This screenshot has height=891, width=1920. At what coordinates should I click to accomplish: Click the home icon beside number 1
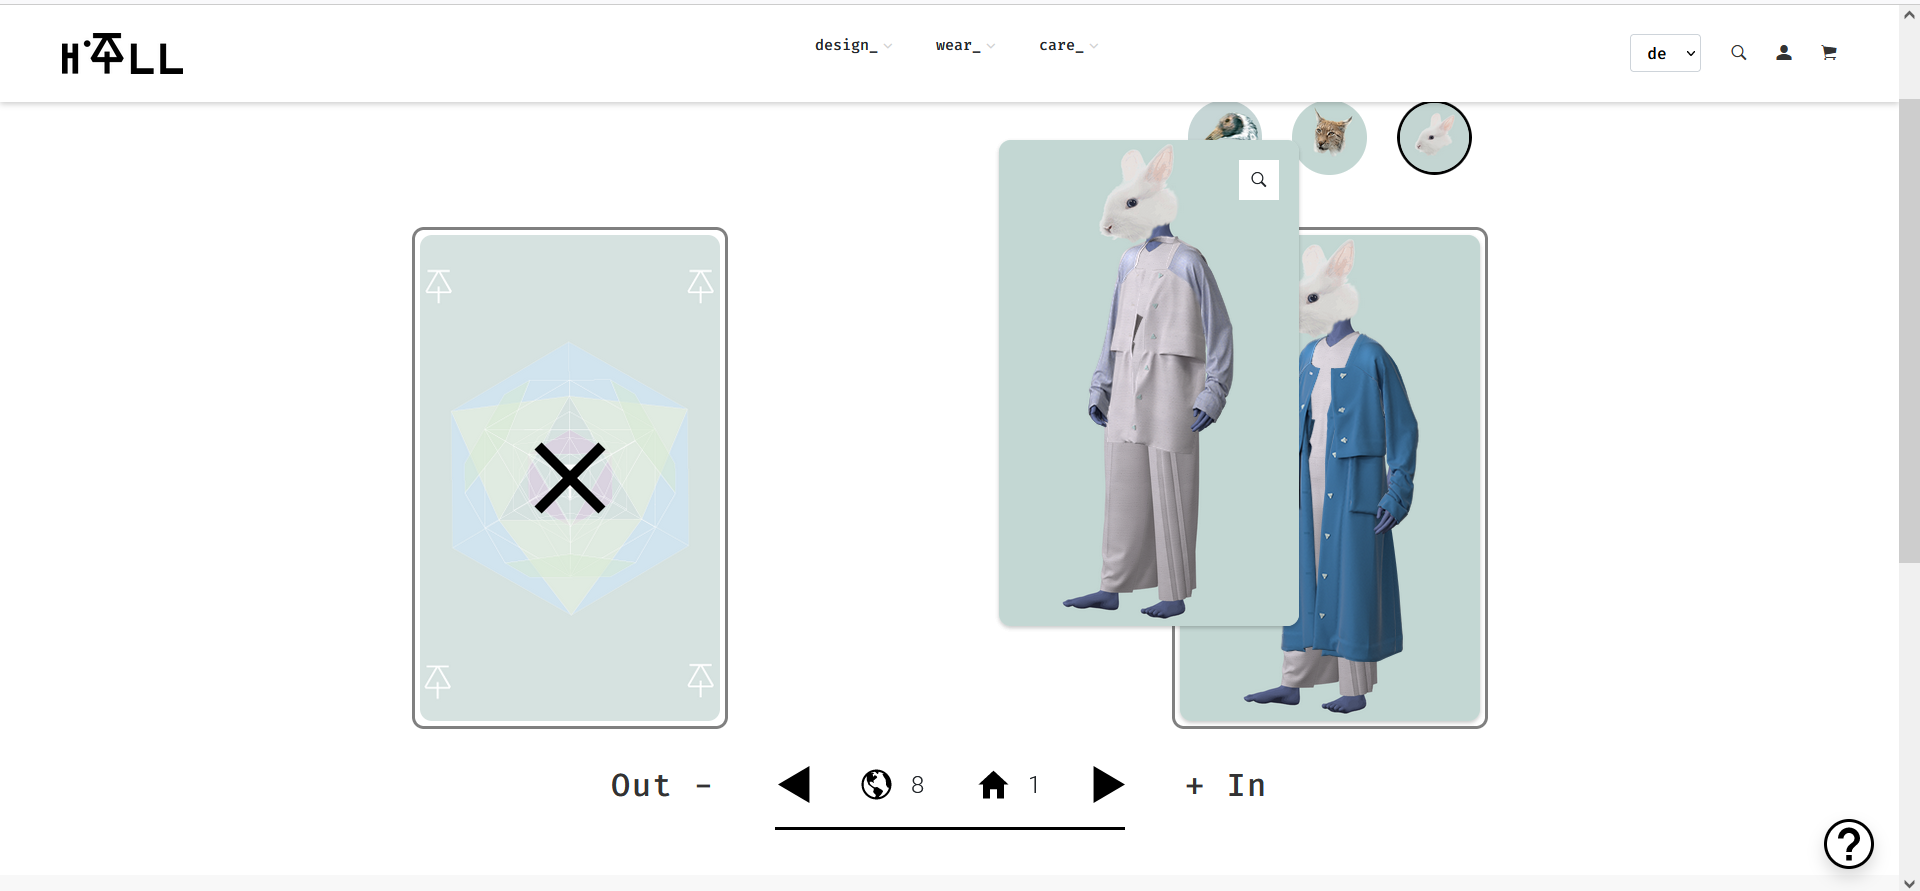(993, 785)
